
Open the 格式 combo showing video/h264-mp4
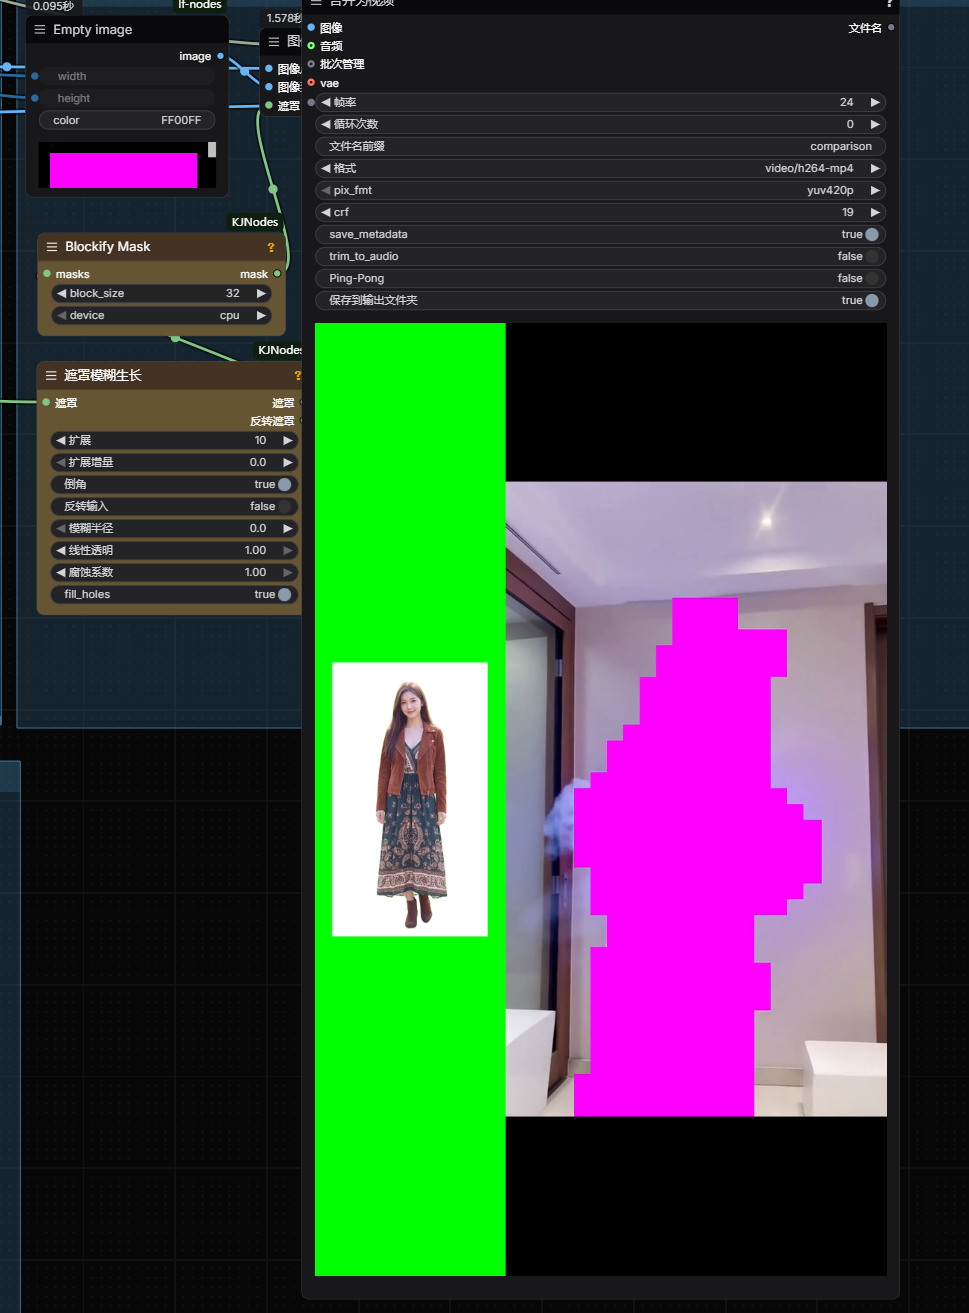600,168
